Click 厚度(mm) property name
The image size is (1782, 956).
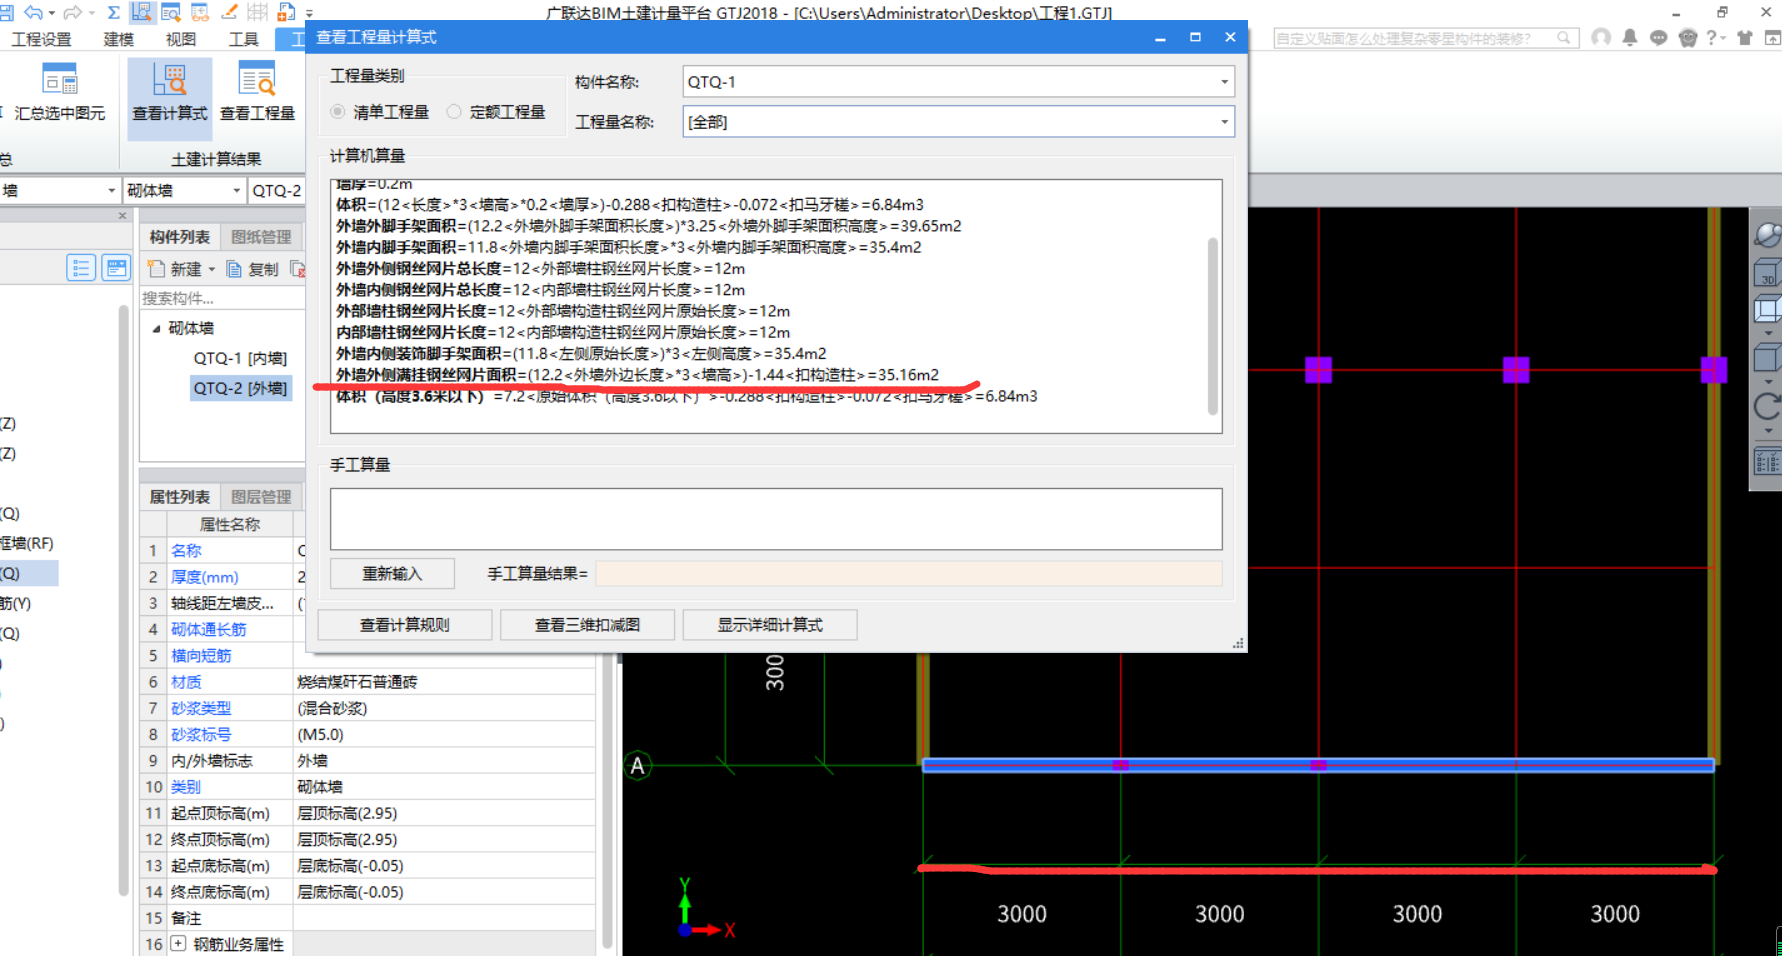tap(205, 577)
